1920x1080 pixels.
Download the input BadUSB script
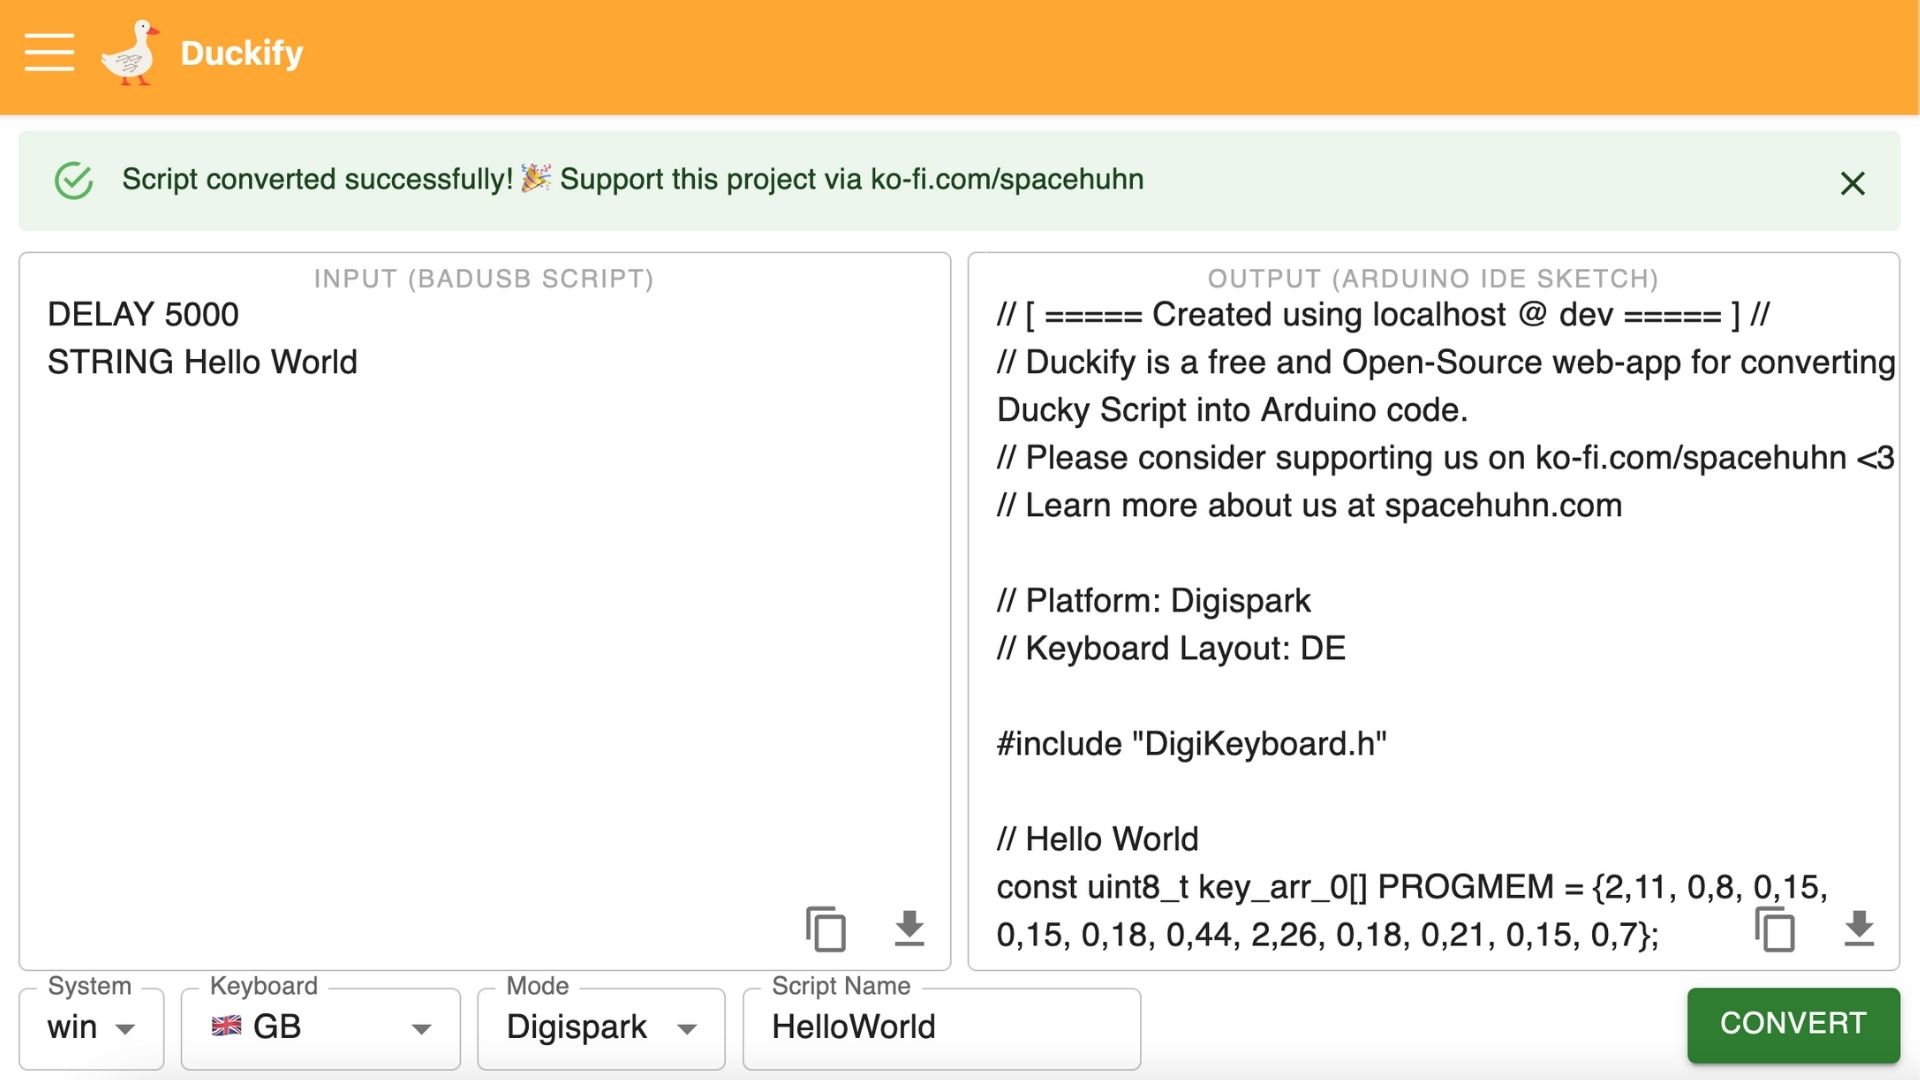point(909,928)
